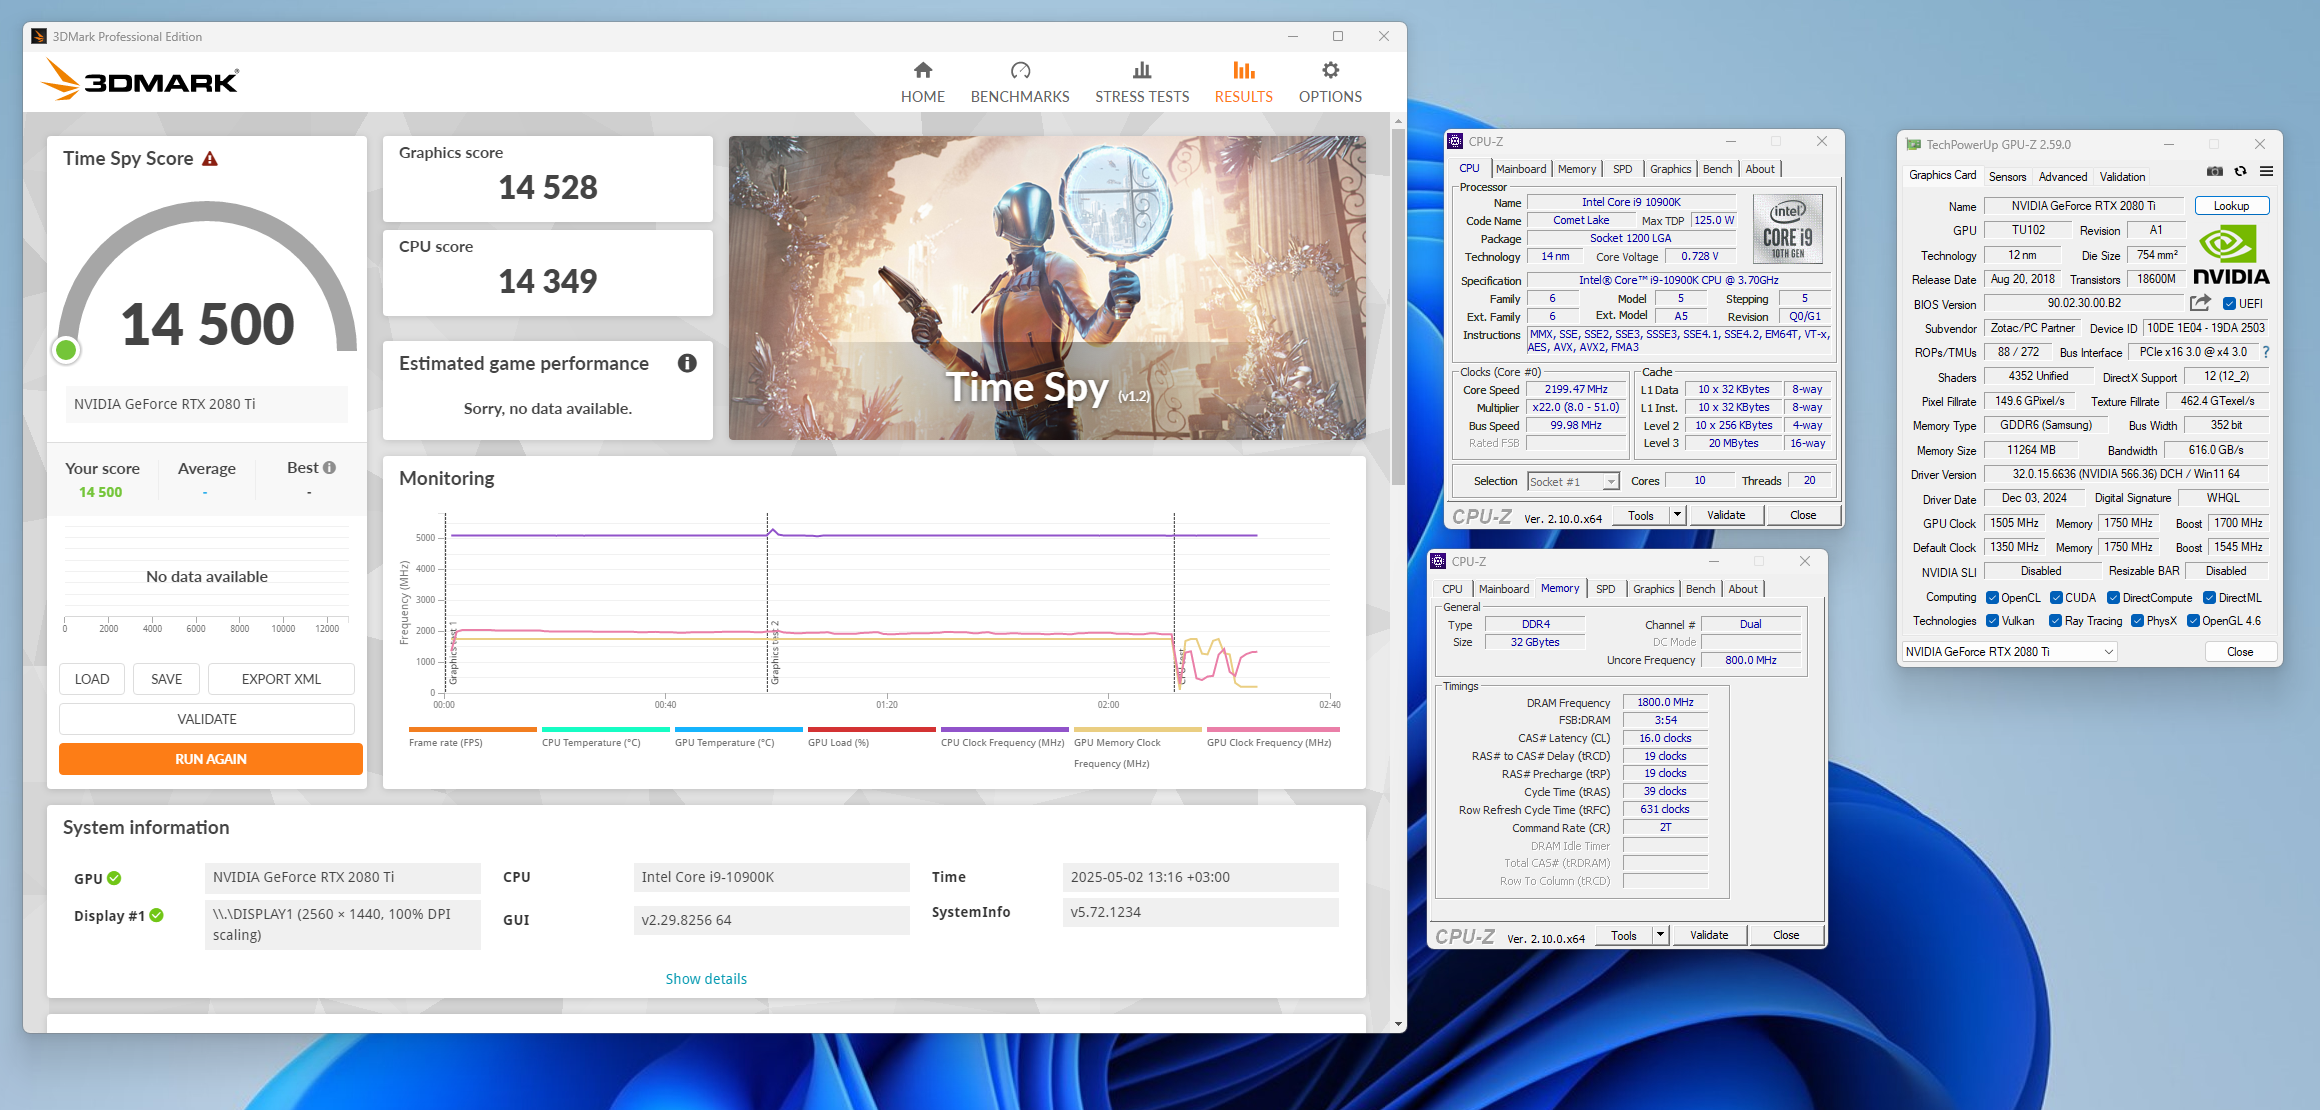Screen dimensions: 2320x1110
Task: Open HOME icon in 3DMark navigation
Action: pyautogui.click(x=922, y=70)
